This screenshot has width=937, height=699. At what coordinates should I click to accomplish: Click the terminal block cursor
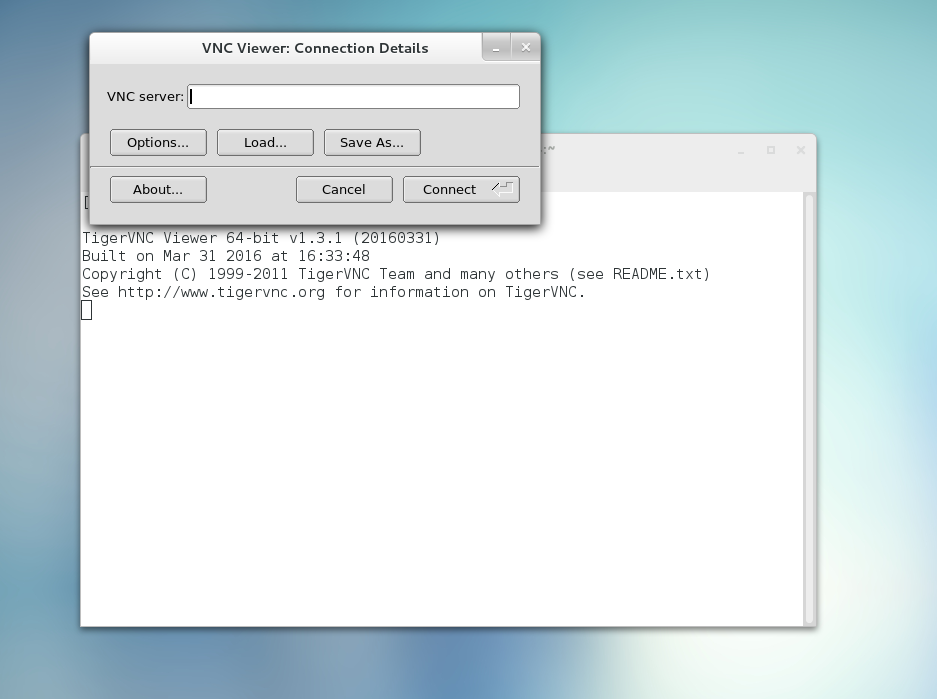pyautogui.click(x=87, y=310)
